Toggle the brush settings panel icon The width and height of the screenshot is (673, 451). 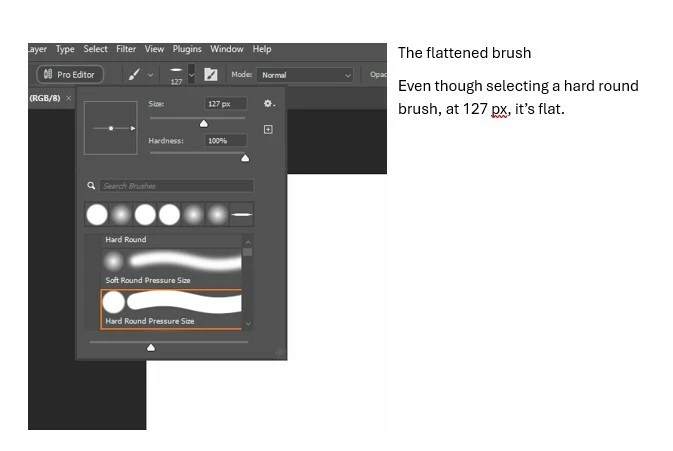pos(210,75)
